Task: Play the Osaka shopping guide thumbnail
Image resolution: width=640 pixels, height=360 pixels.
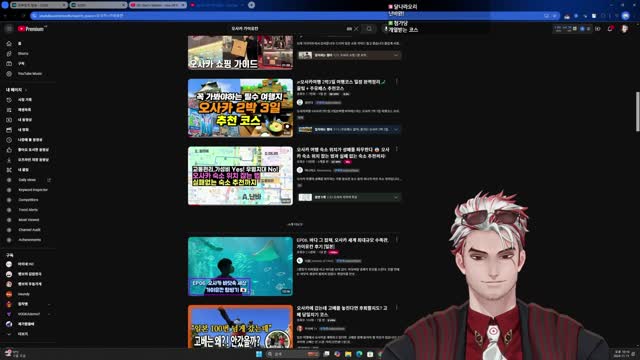Action: (240, 52)
